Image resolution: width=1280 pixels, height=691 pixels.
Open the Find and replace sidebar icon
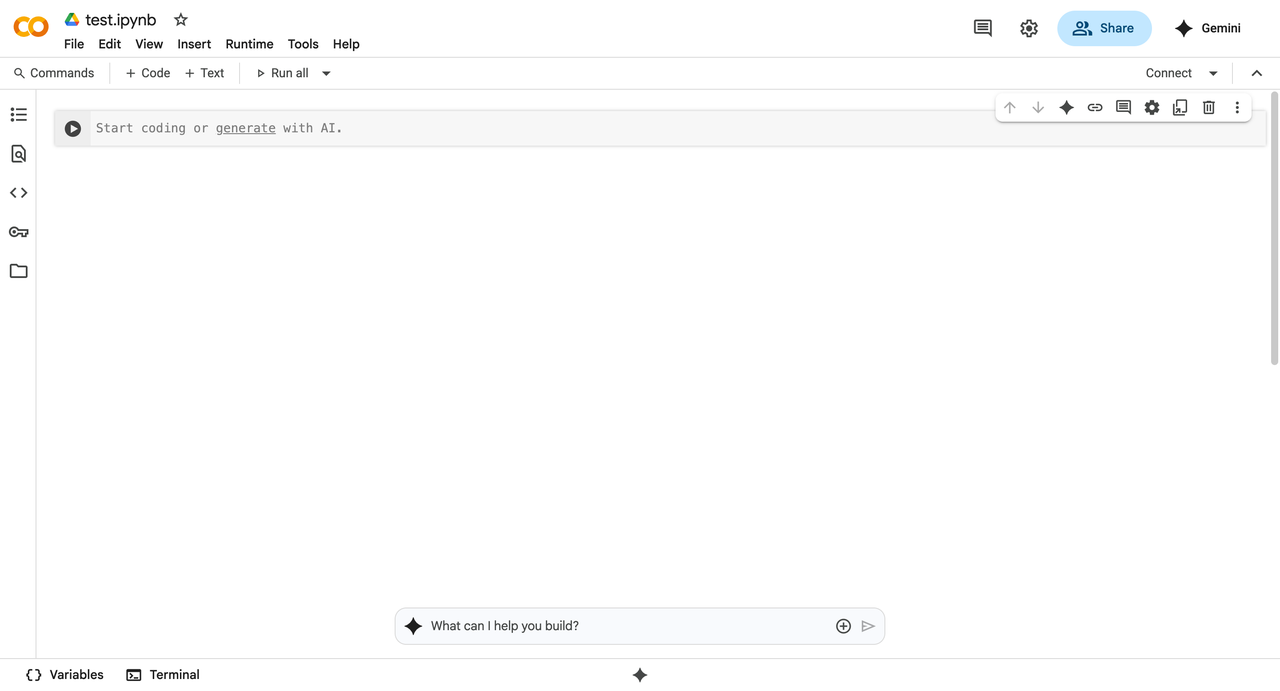[18, 154]
